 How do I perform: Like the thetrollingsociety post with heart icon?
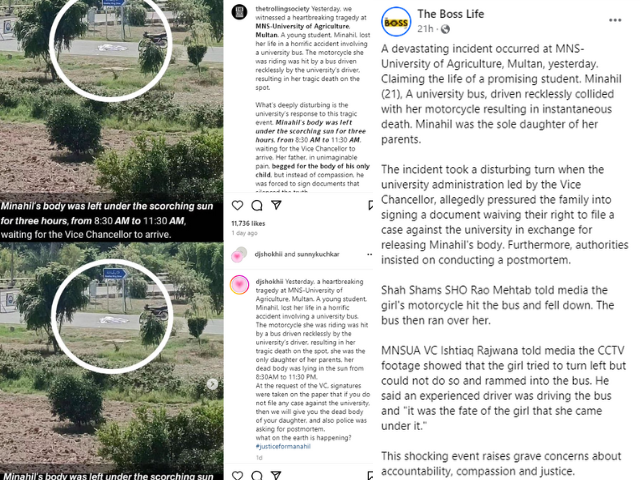pos(238,205)
